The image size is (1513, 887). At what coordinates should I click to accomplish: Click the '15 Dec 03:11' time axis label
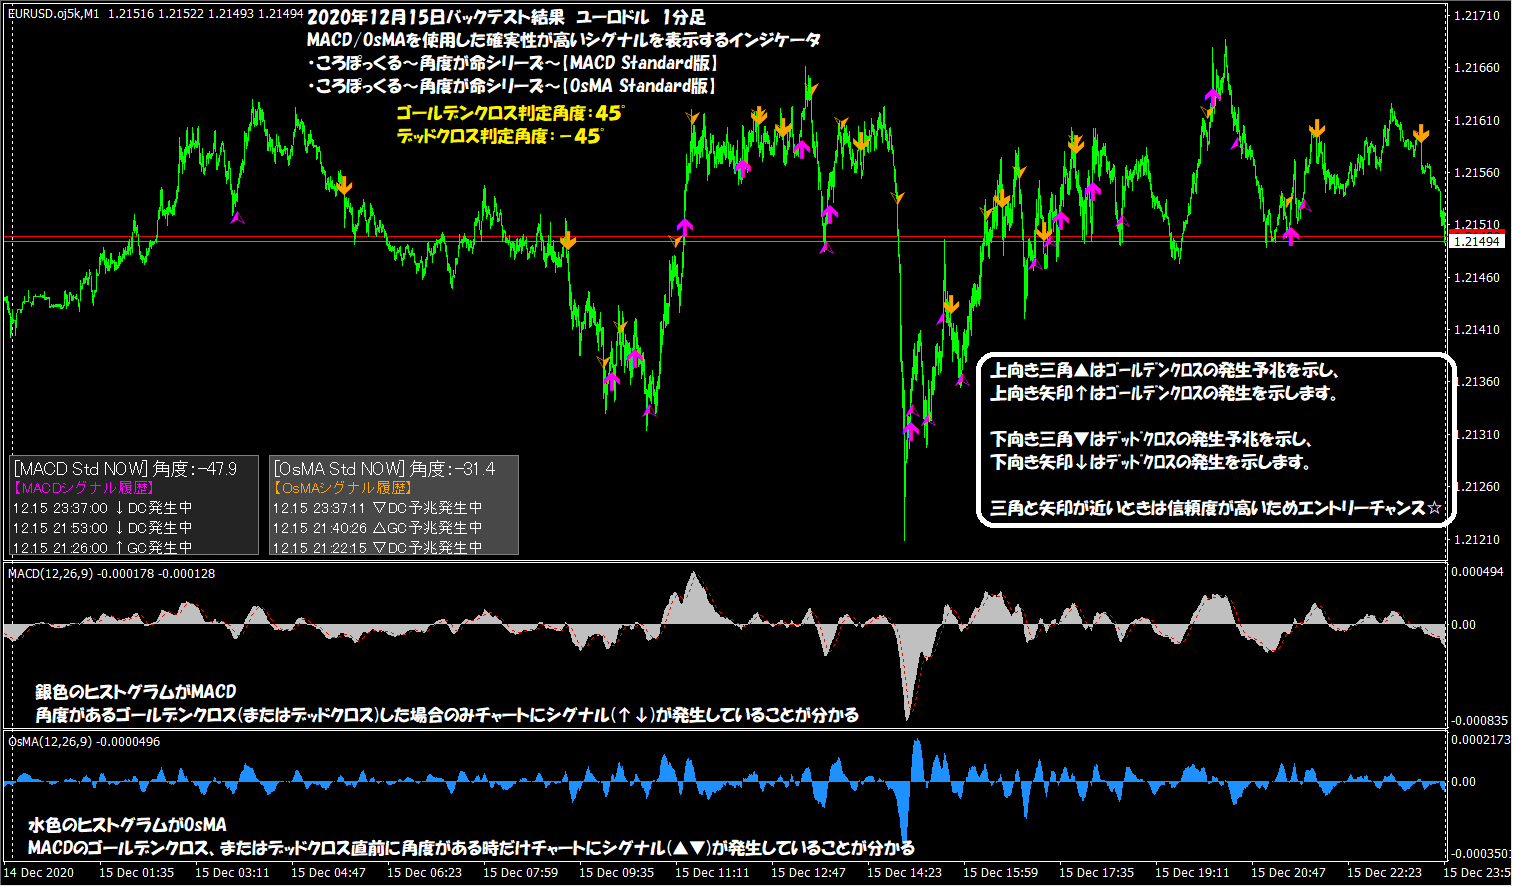(232, 873)
